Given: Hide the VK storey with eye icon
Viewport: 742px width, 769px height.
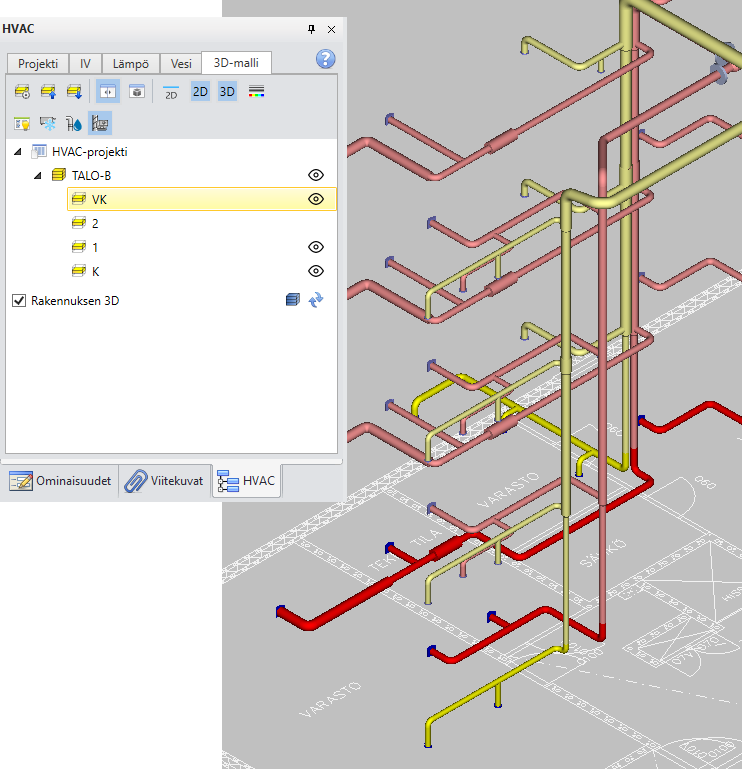Looking at the screenshot, I should [316, 199].
